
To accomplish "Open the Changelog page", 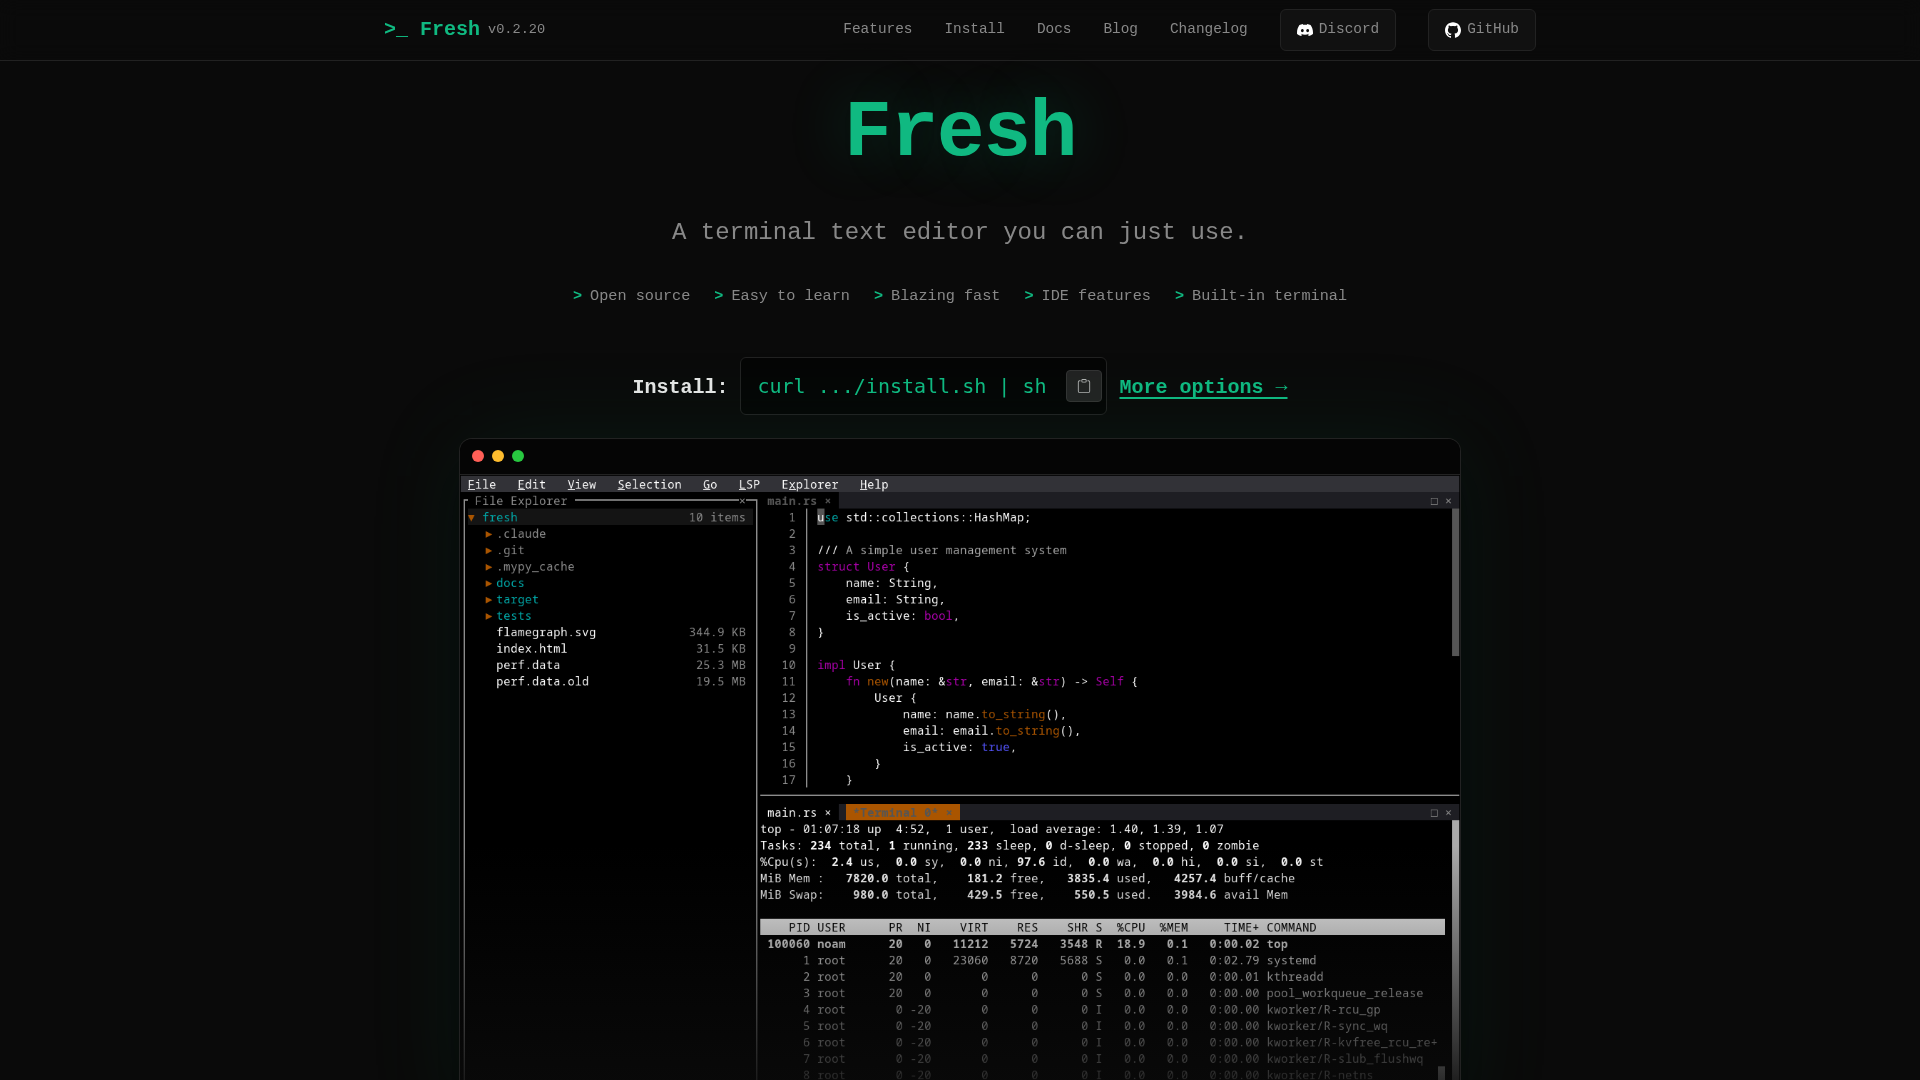I will 1208,29.
